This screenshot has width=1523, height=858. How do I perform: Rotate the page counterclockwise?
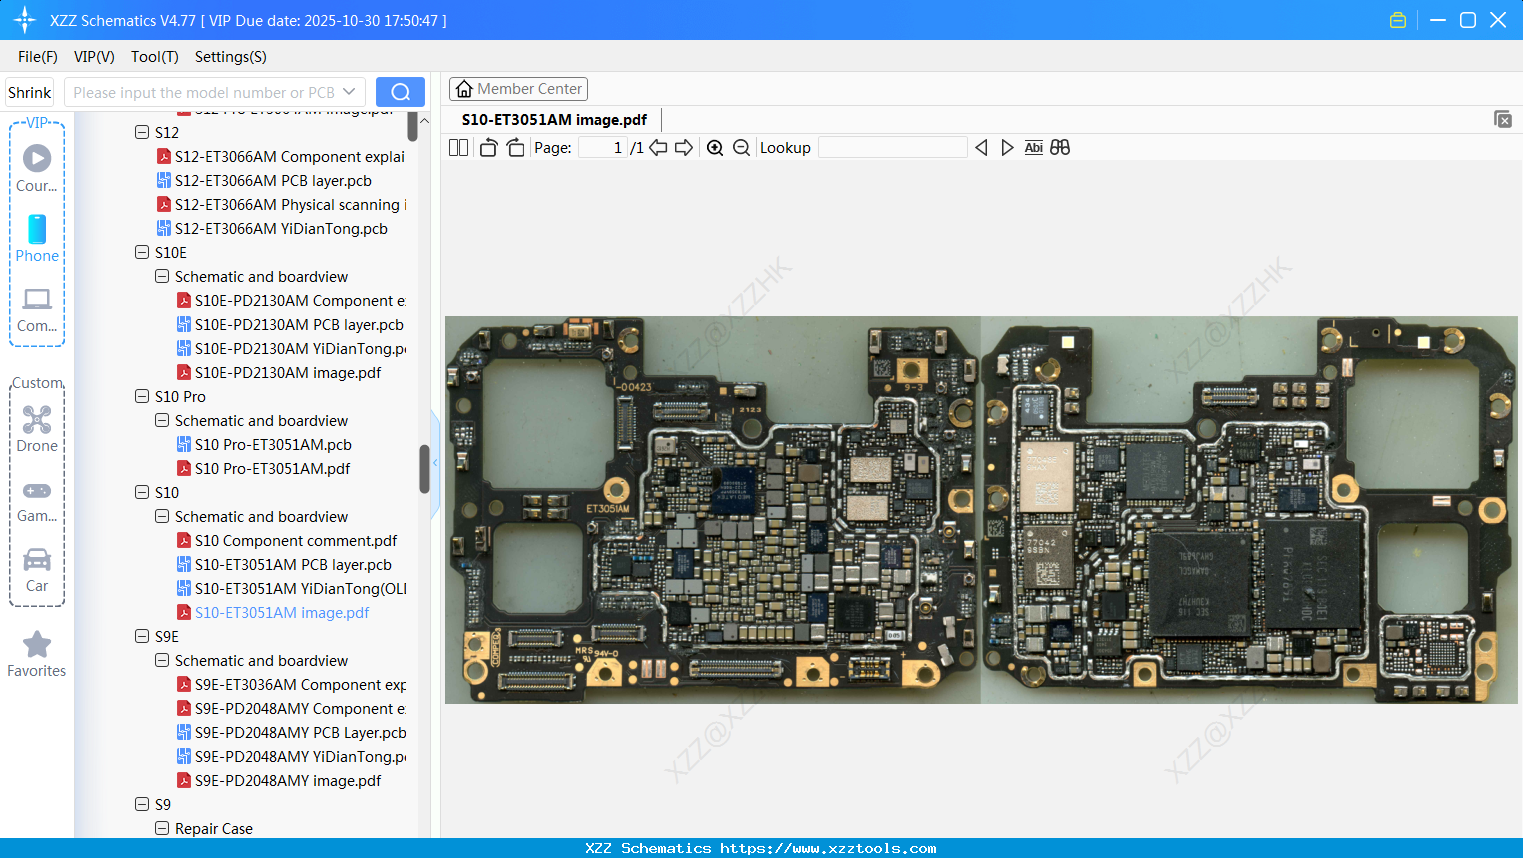coord(489,148)
